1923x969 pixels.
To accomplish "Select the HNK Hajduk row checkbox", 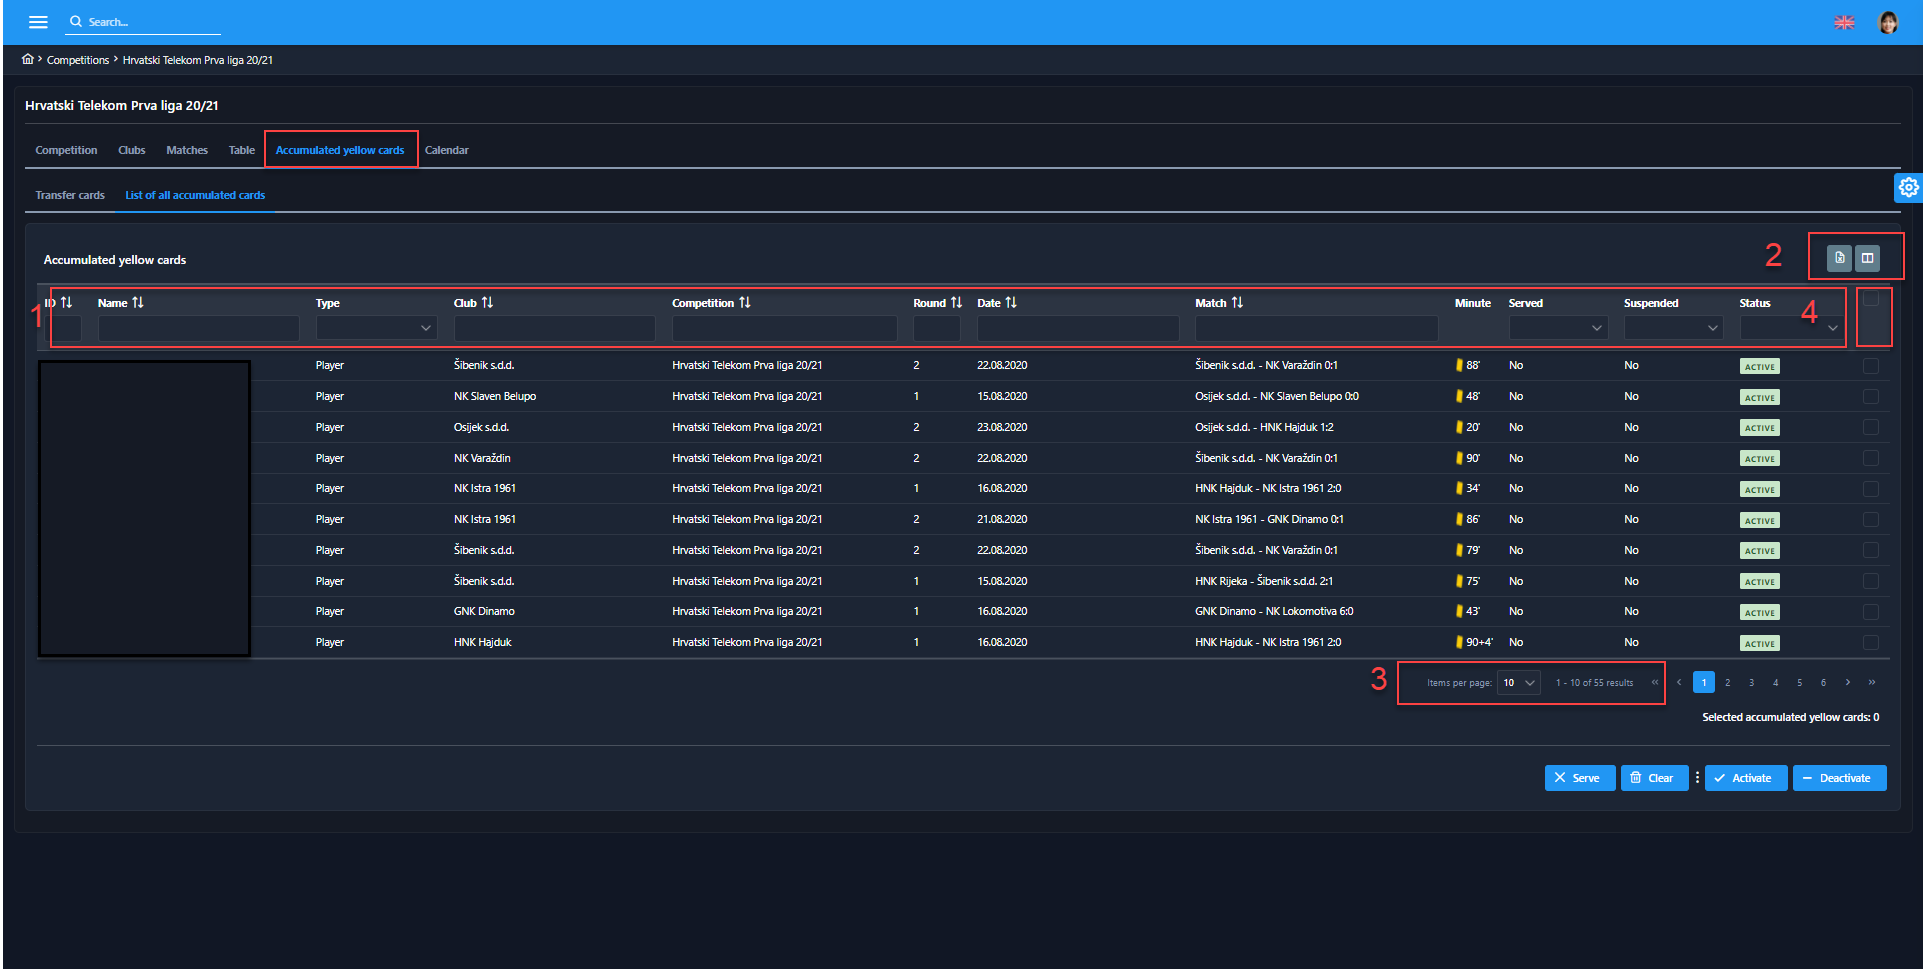I will [x=1871, y=643].
